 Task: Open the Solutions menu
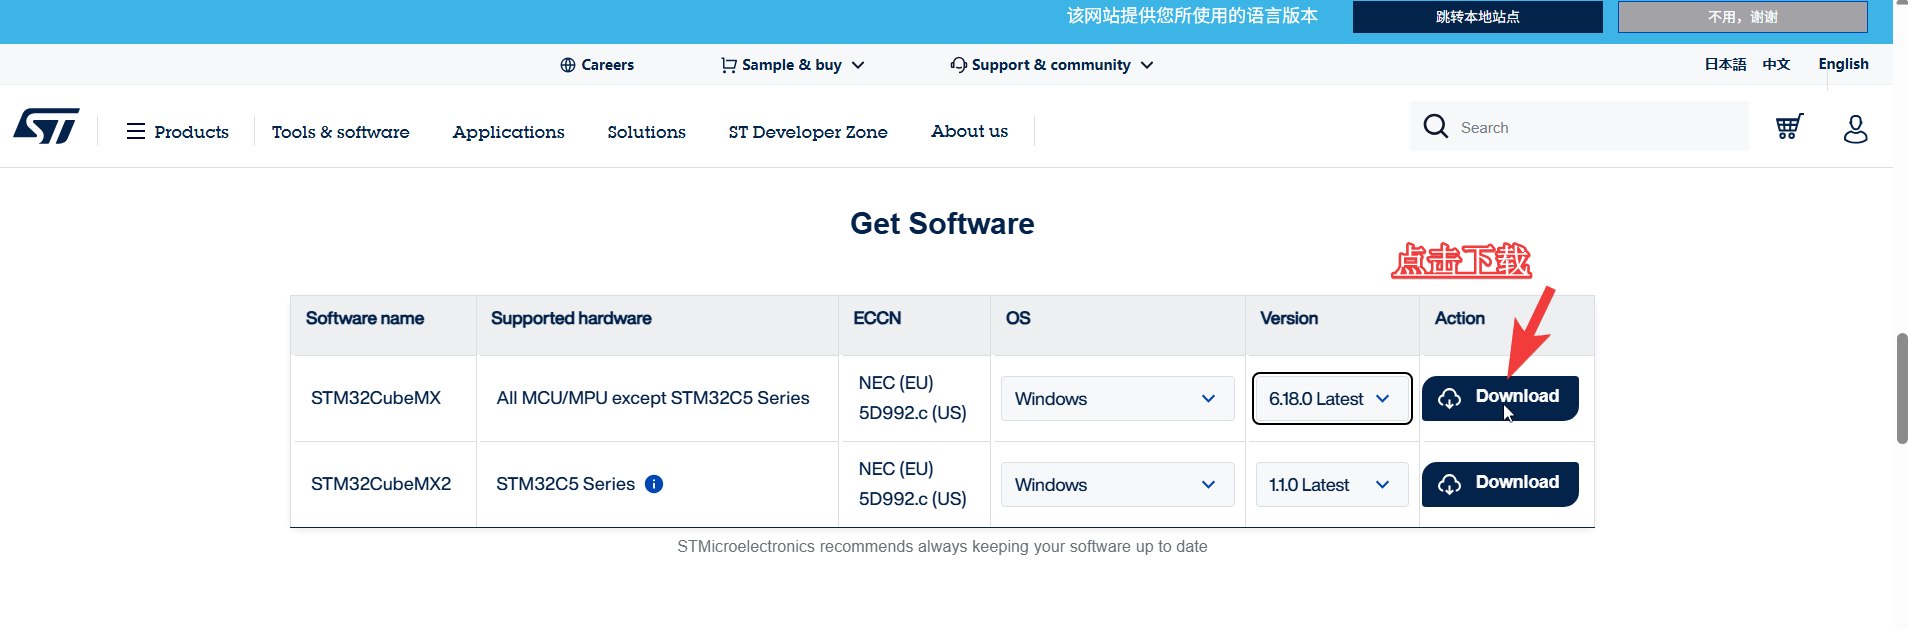pos(646,131)
